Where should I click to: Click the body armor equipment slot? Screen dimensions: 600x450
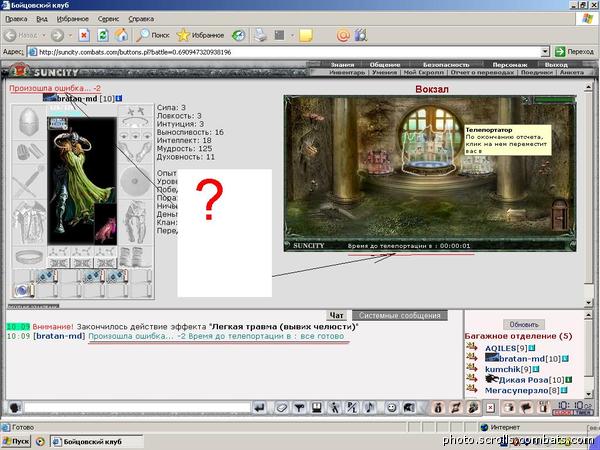(29, 223)
